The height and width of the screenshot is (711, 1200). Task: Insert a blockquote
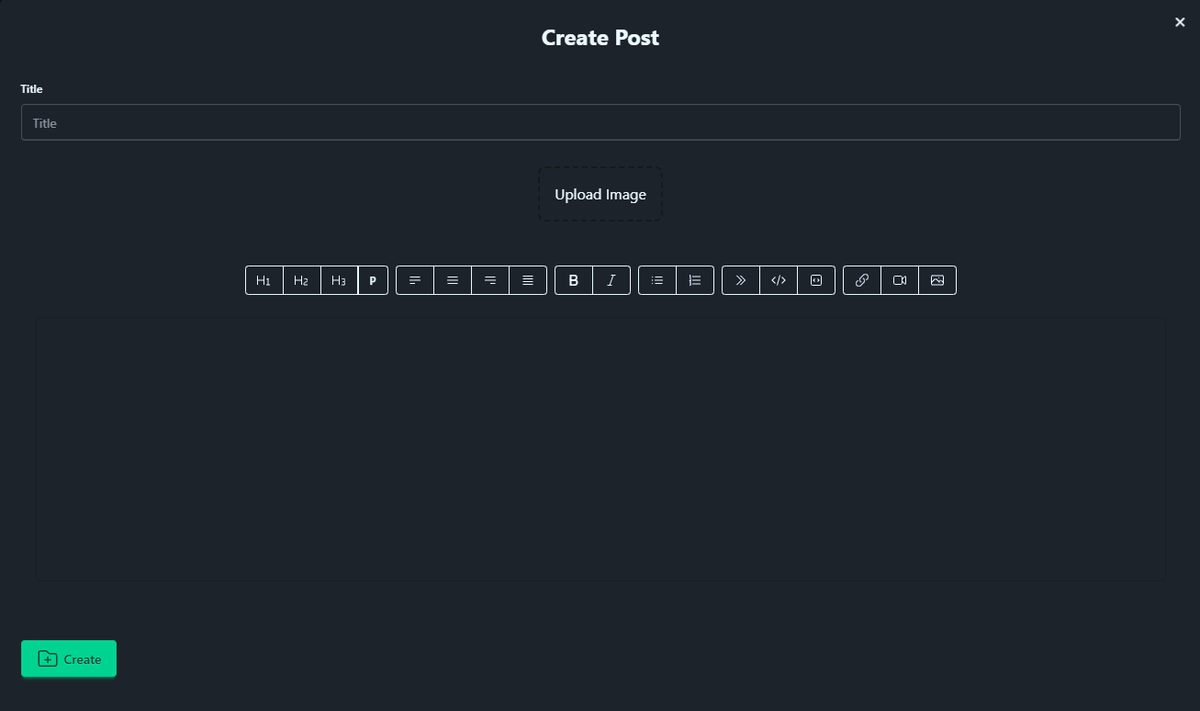click(741, 280)
